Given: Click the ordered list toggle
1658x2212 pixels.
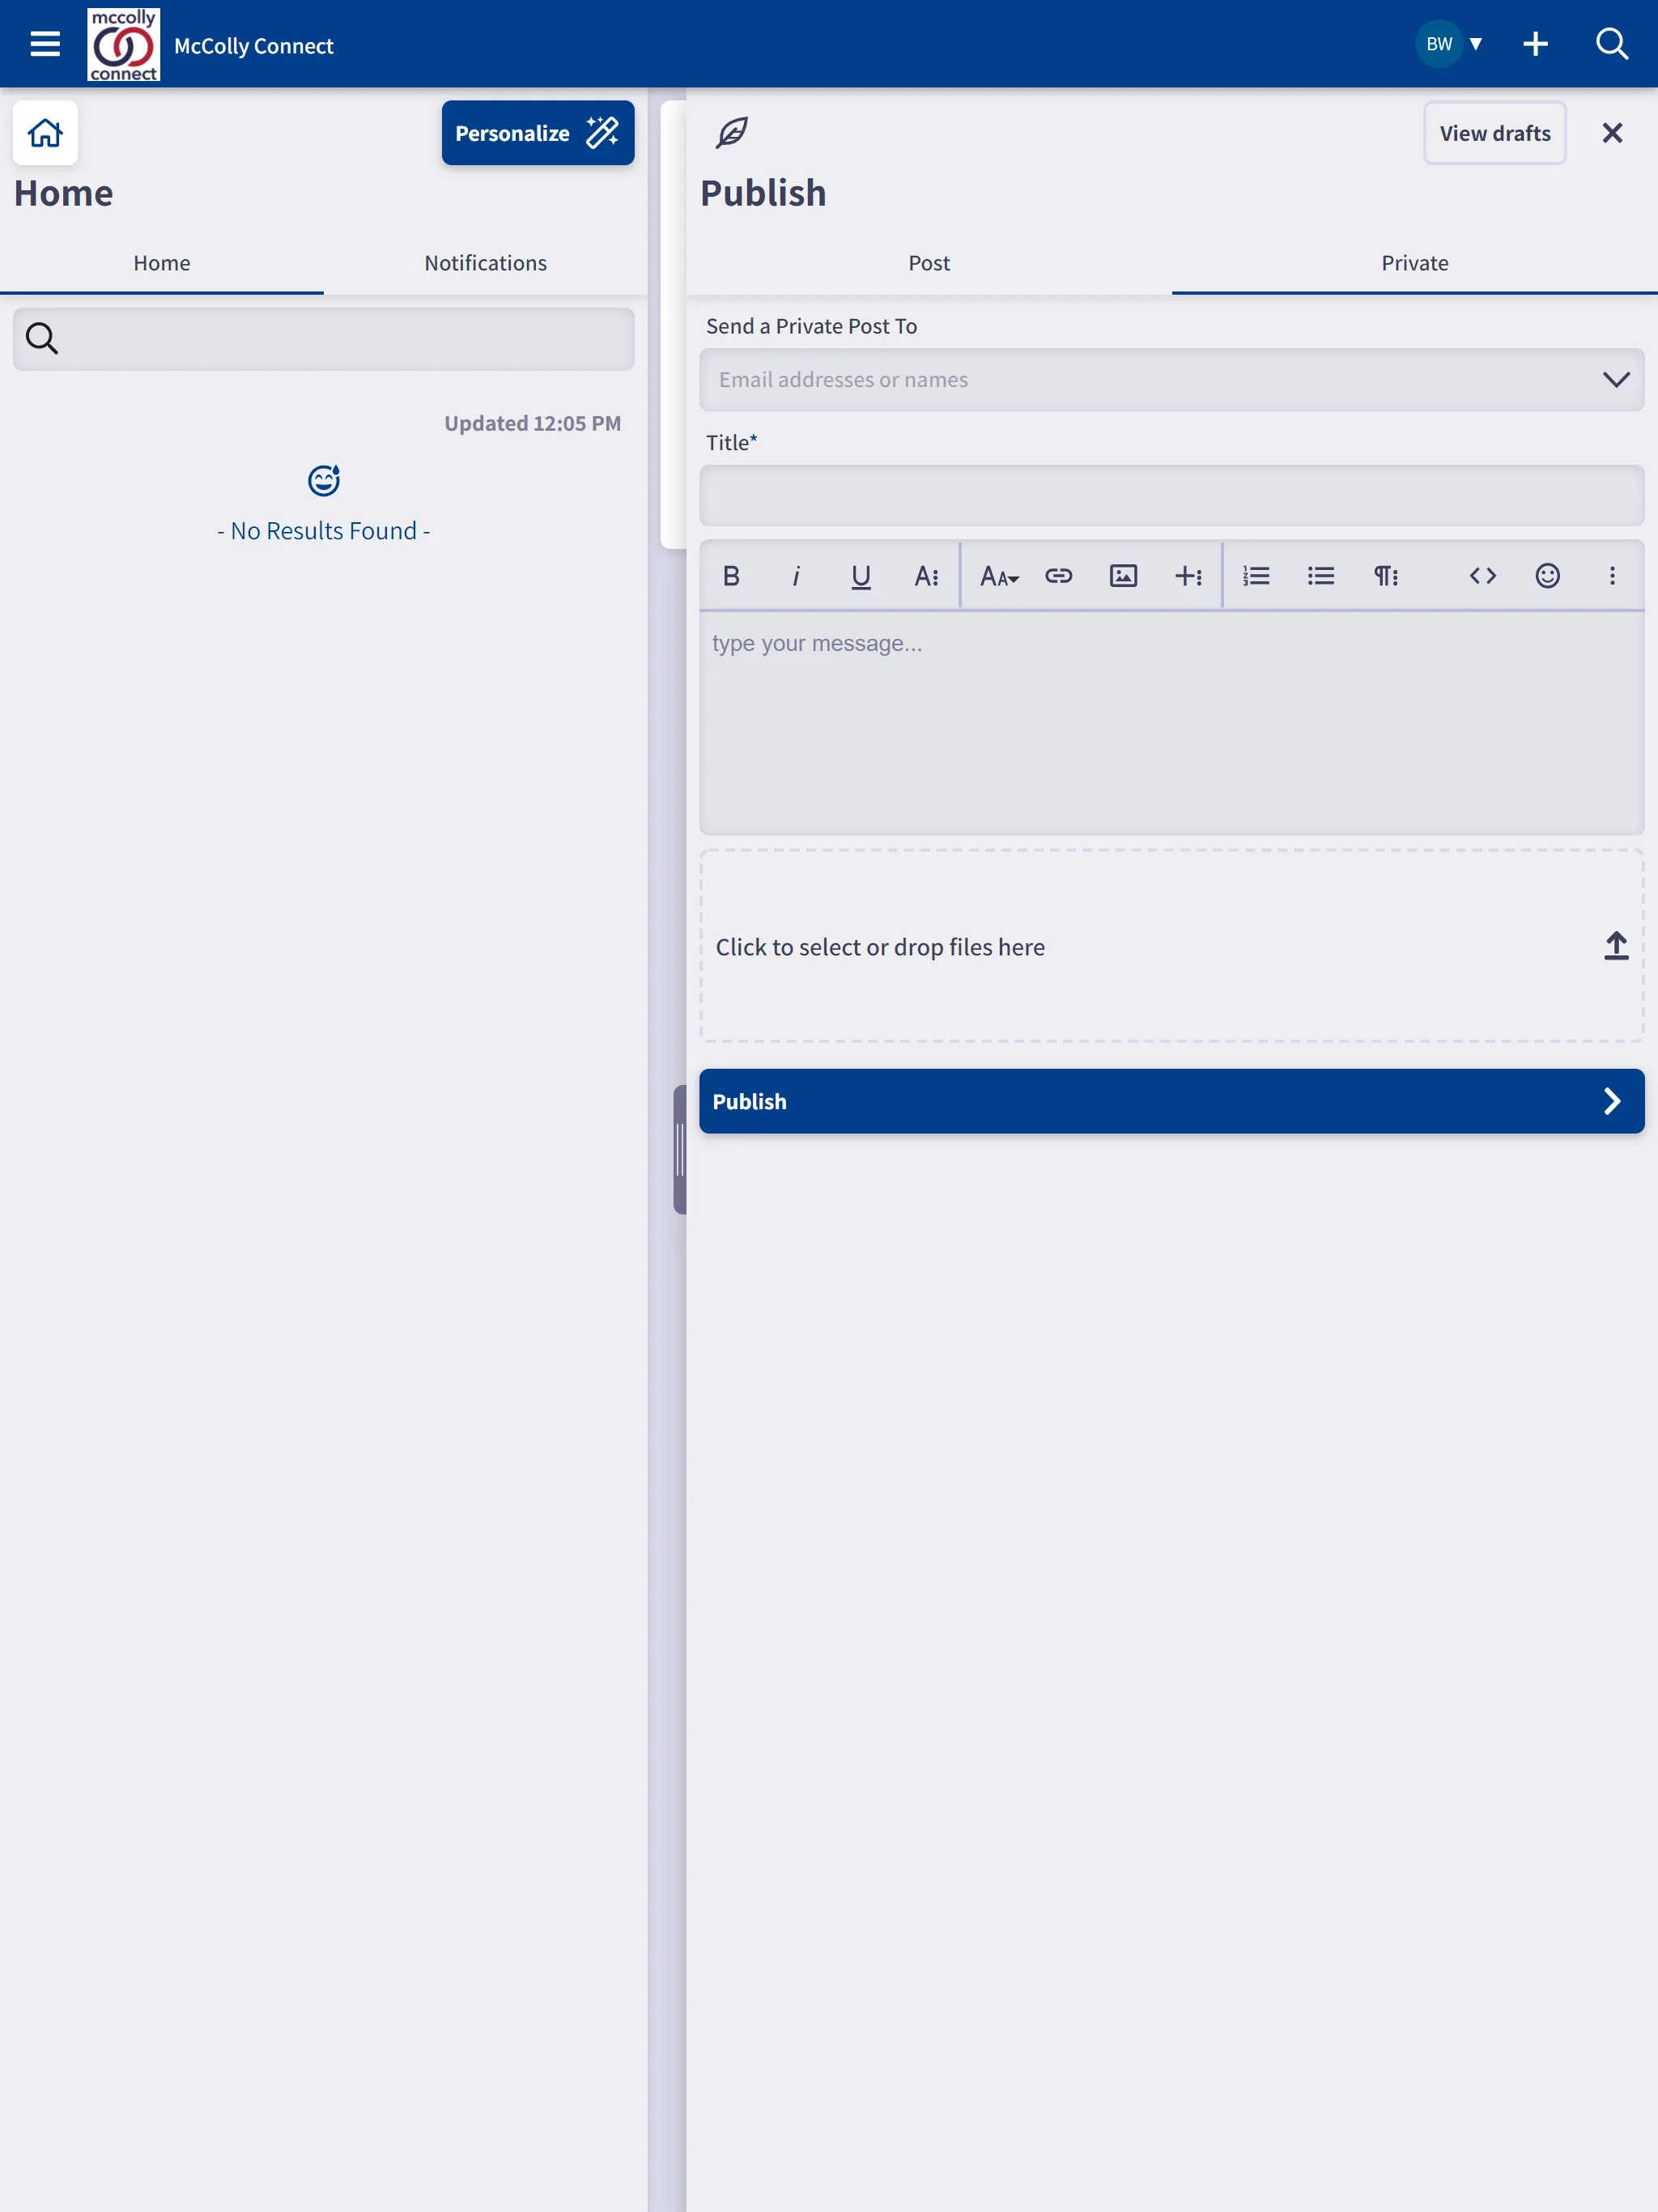Looking at the screenshot, I should (1256, 576).
